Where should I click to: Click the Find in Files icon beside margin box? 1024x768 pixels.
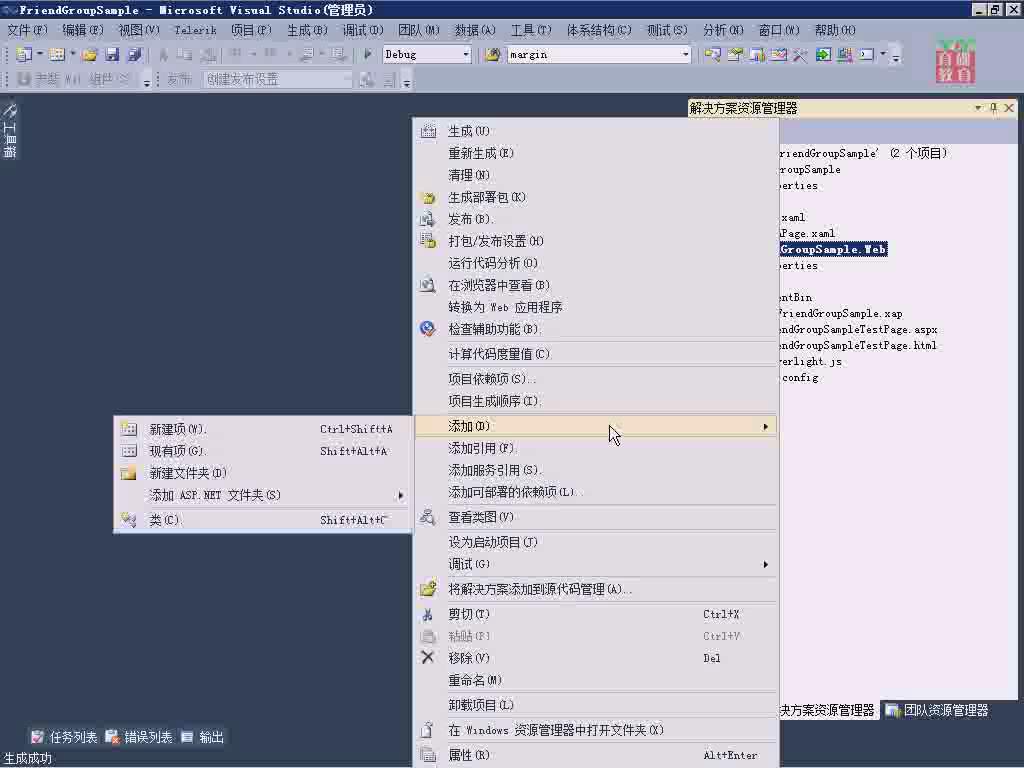(493, 55)
